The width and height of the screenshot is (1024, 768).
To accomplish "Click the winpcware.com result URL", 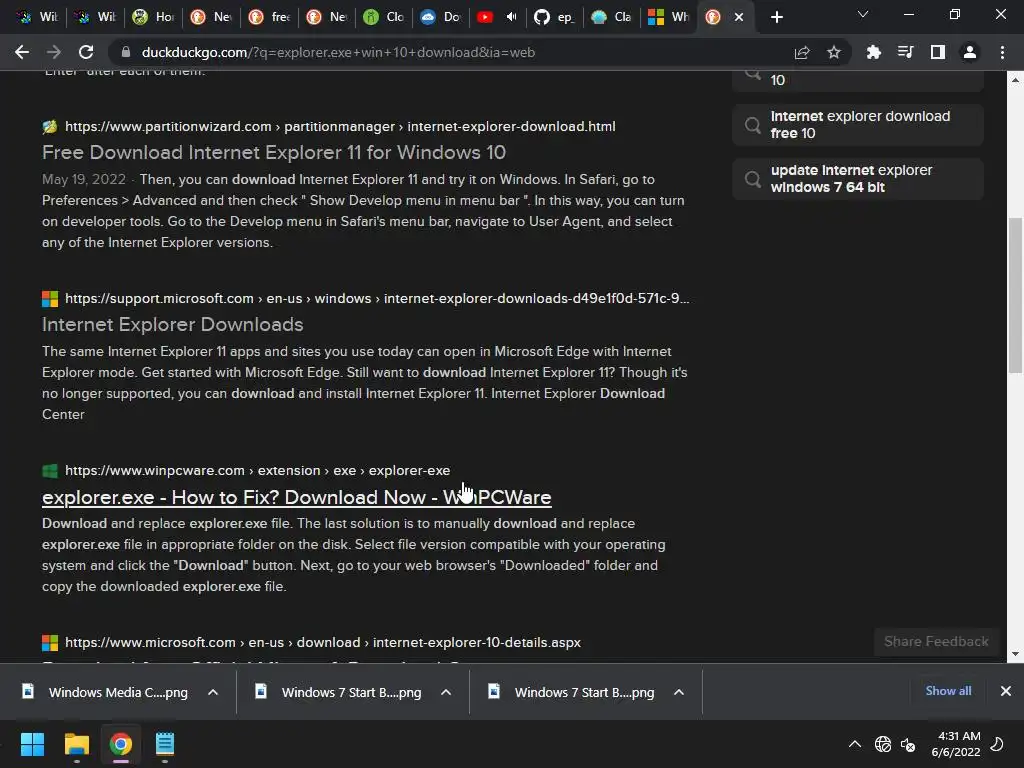I will [x=257, y=470].
